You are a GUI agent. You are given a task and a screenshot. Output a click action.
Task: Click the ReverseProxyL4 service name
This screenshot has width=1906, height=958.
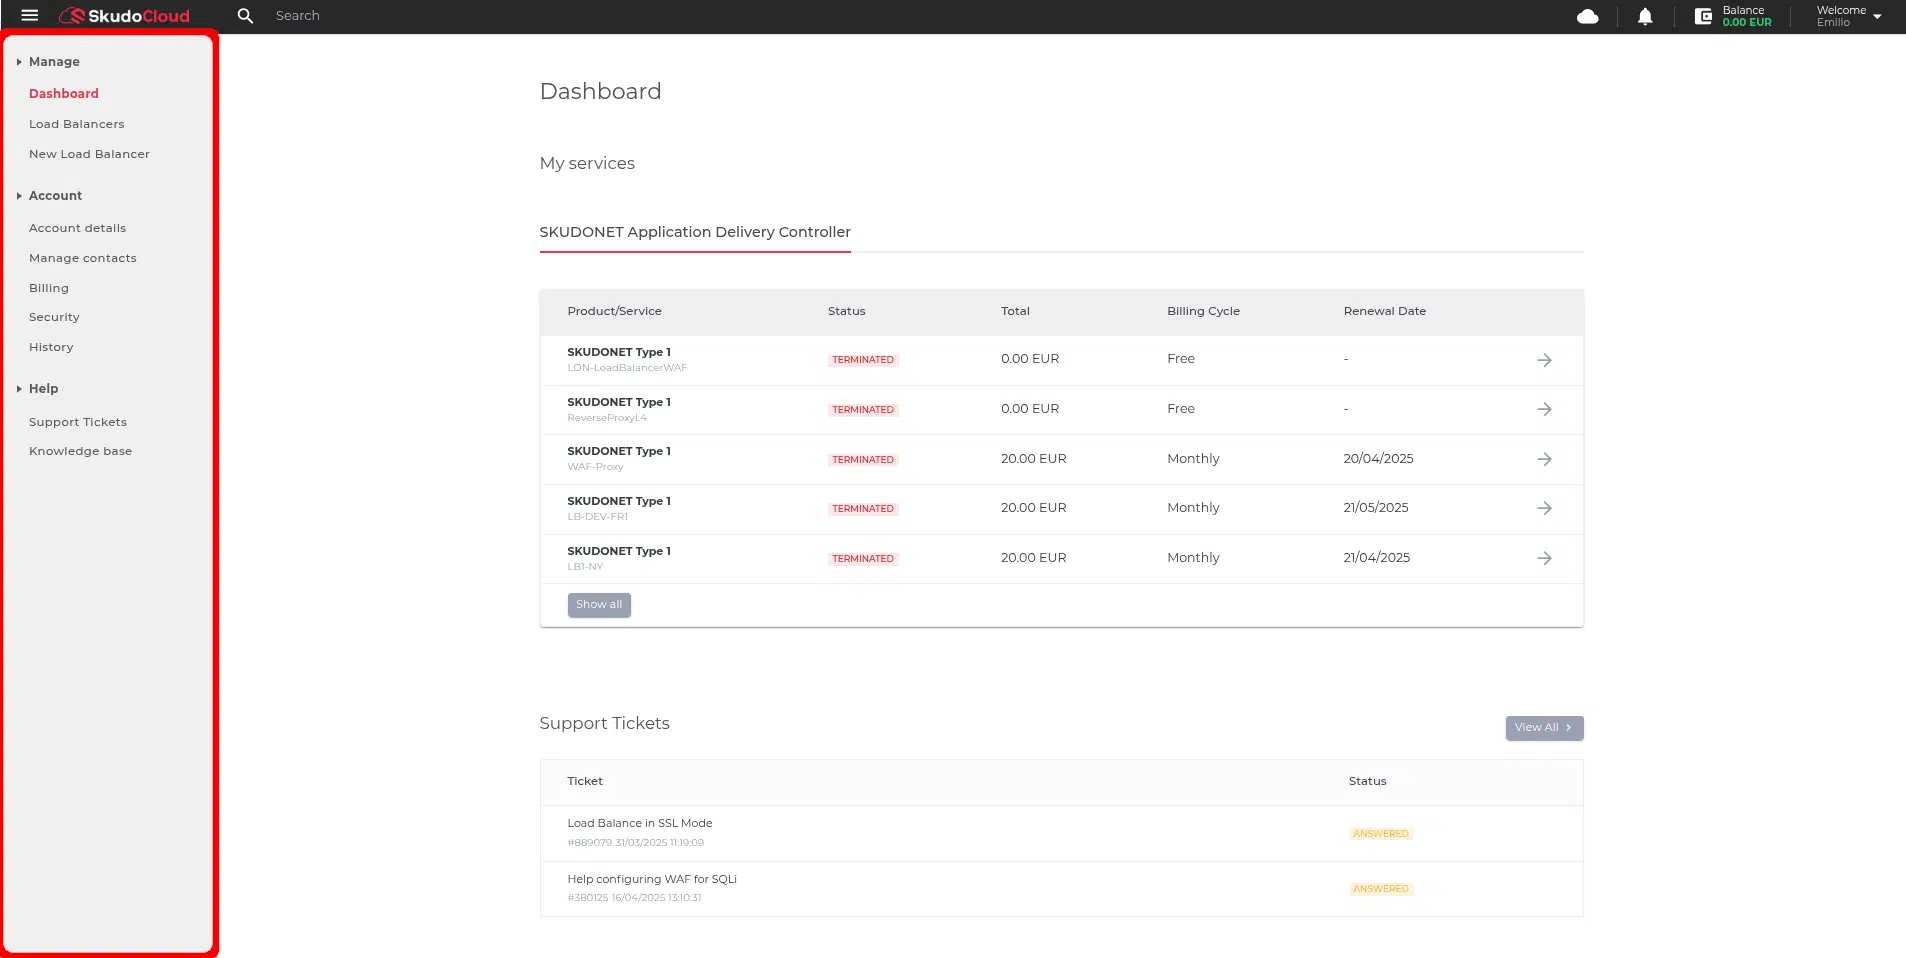pyautogui.click(x=607, y=418)
